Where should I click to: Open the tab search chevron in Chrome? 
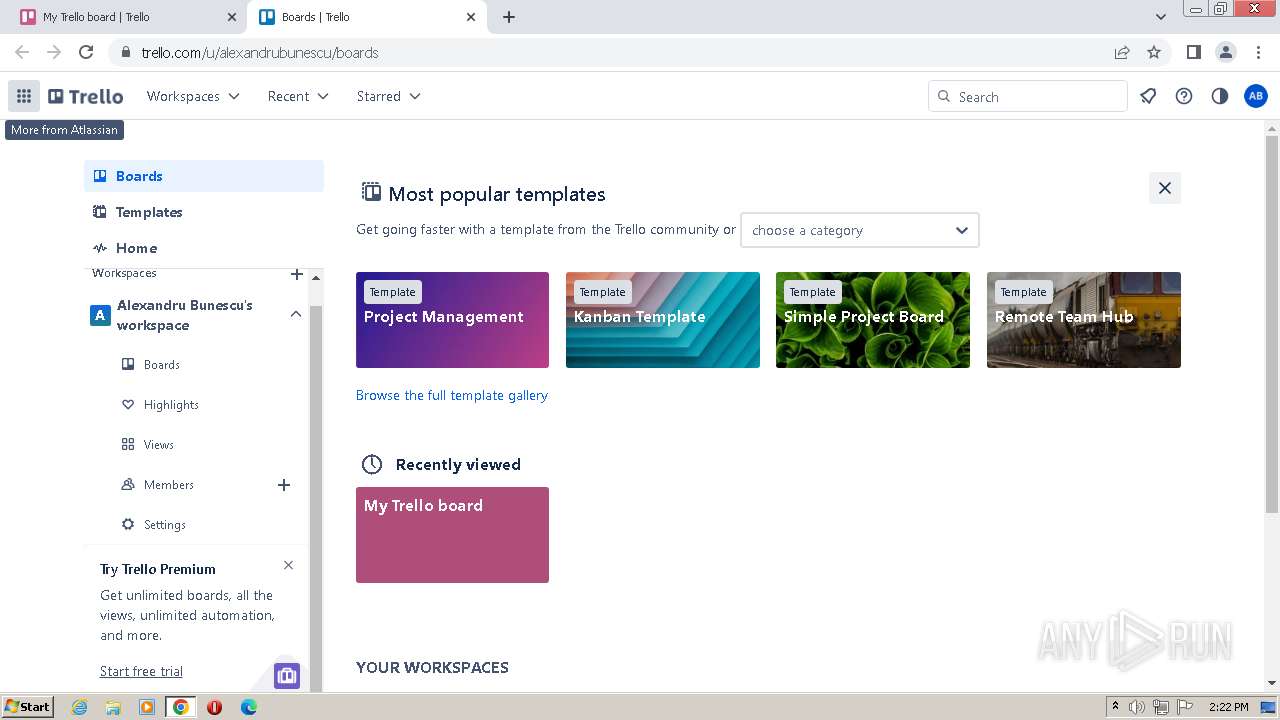[x=1161, y=17]
